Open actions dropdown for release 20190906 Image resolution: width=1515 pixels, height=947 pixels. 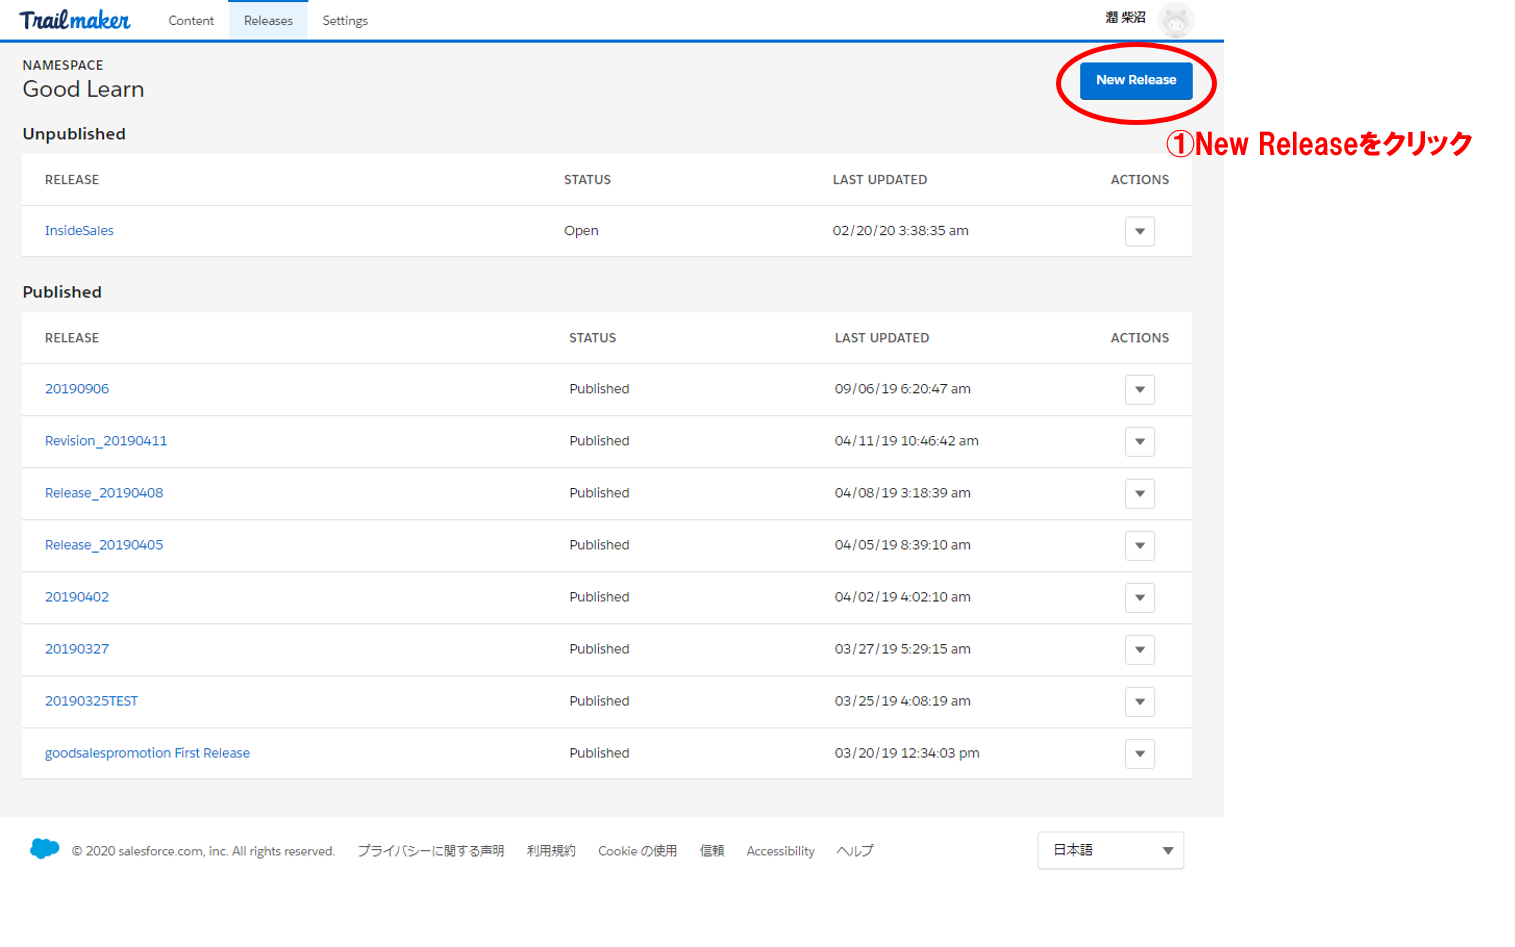[x=1139, y=390]
